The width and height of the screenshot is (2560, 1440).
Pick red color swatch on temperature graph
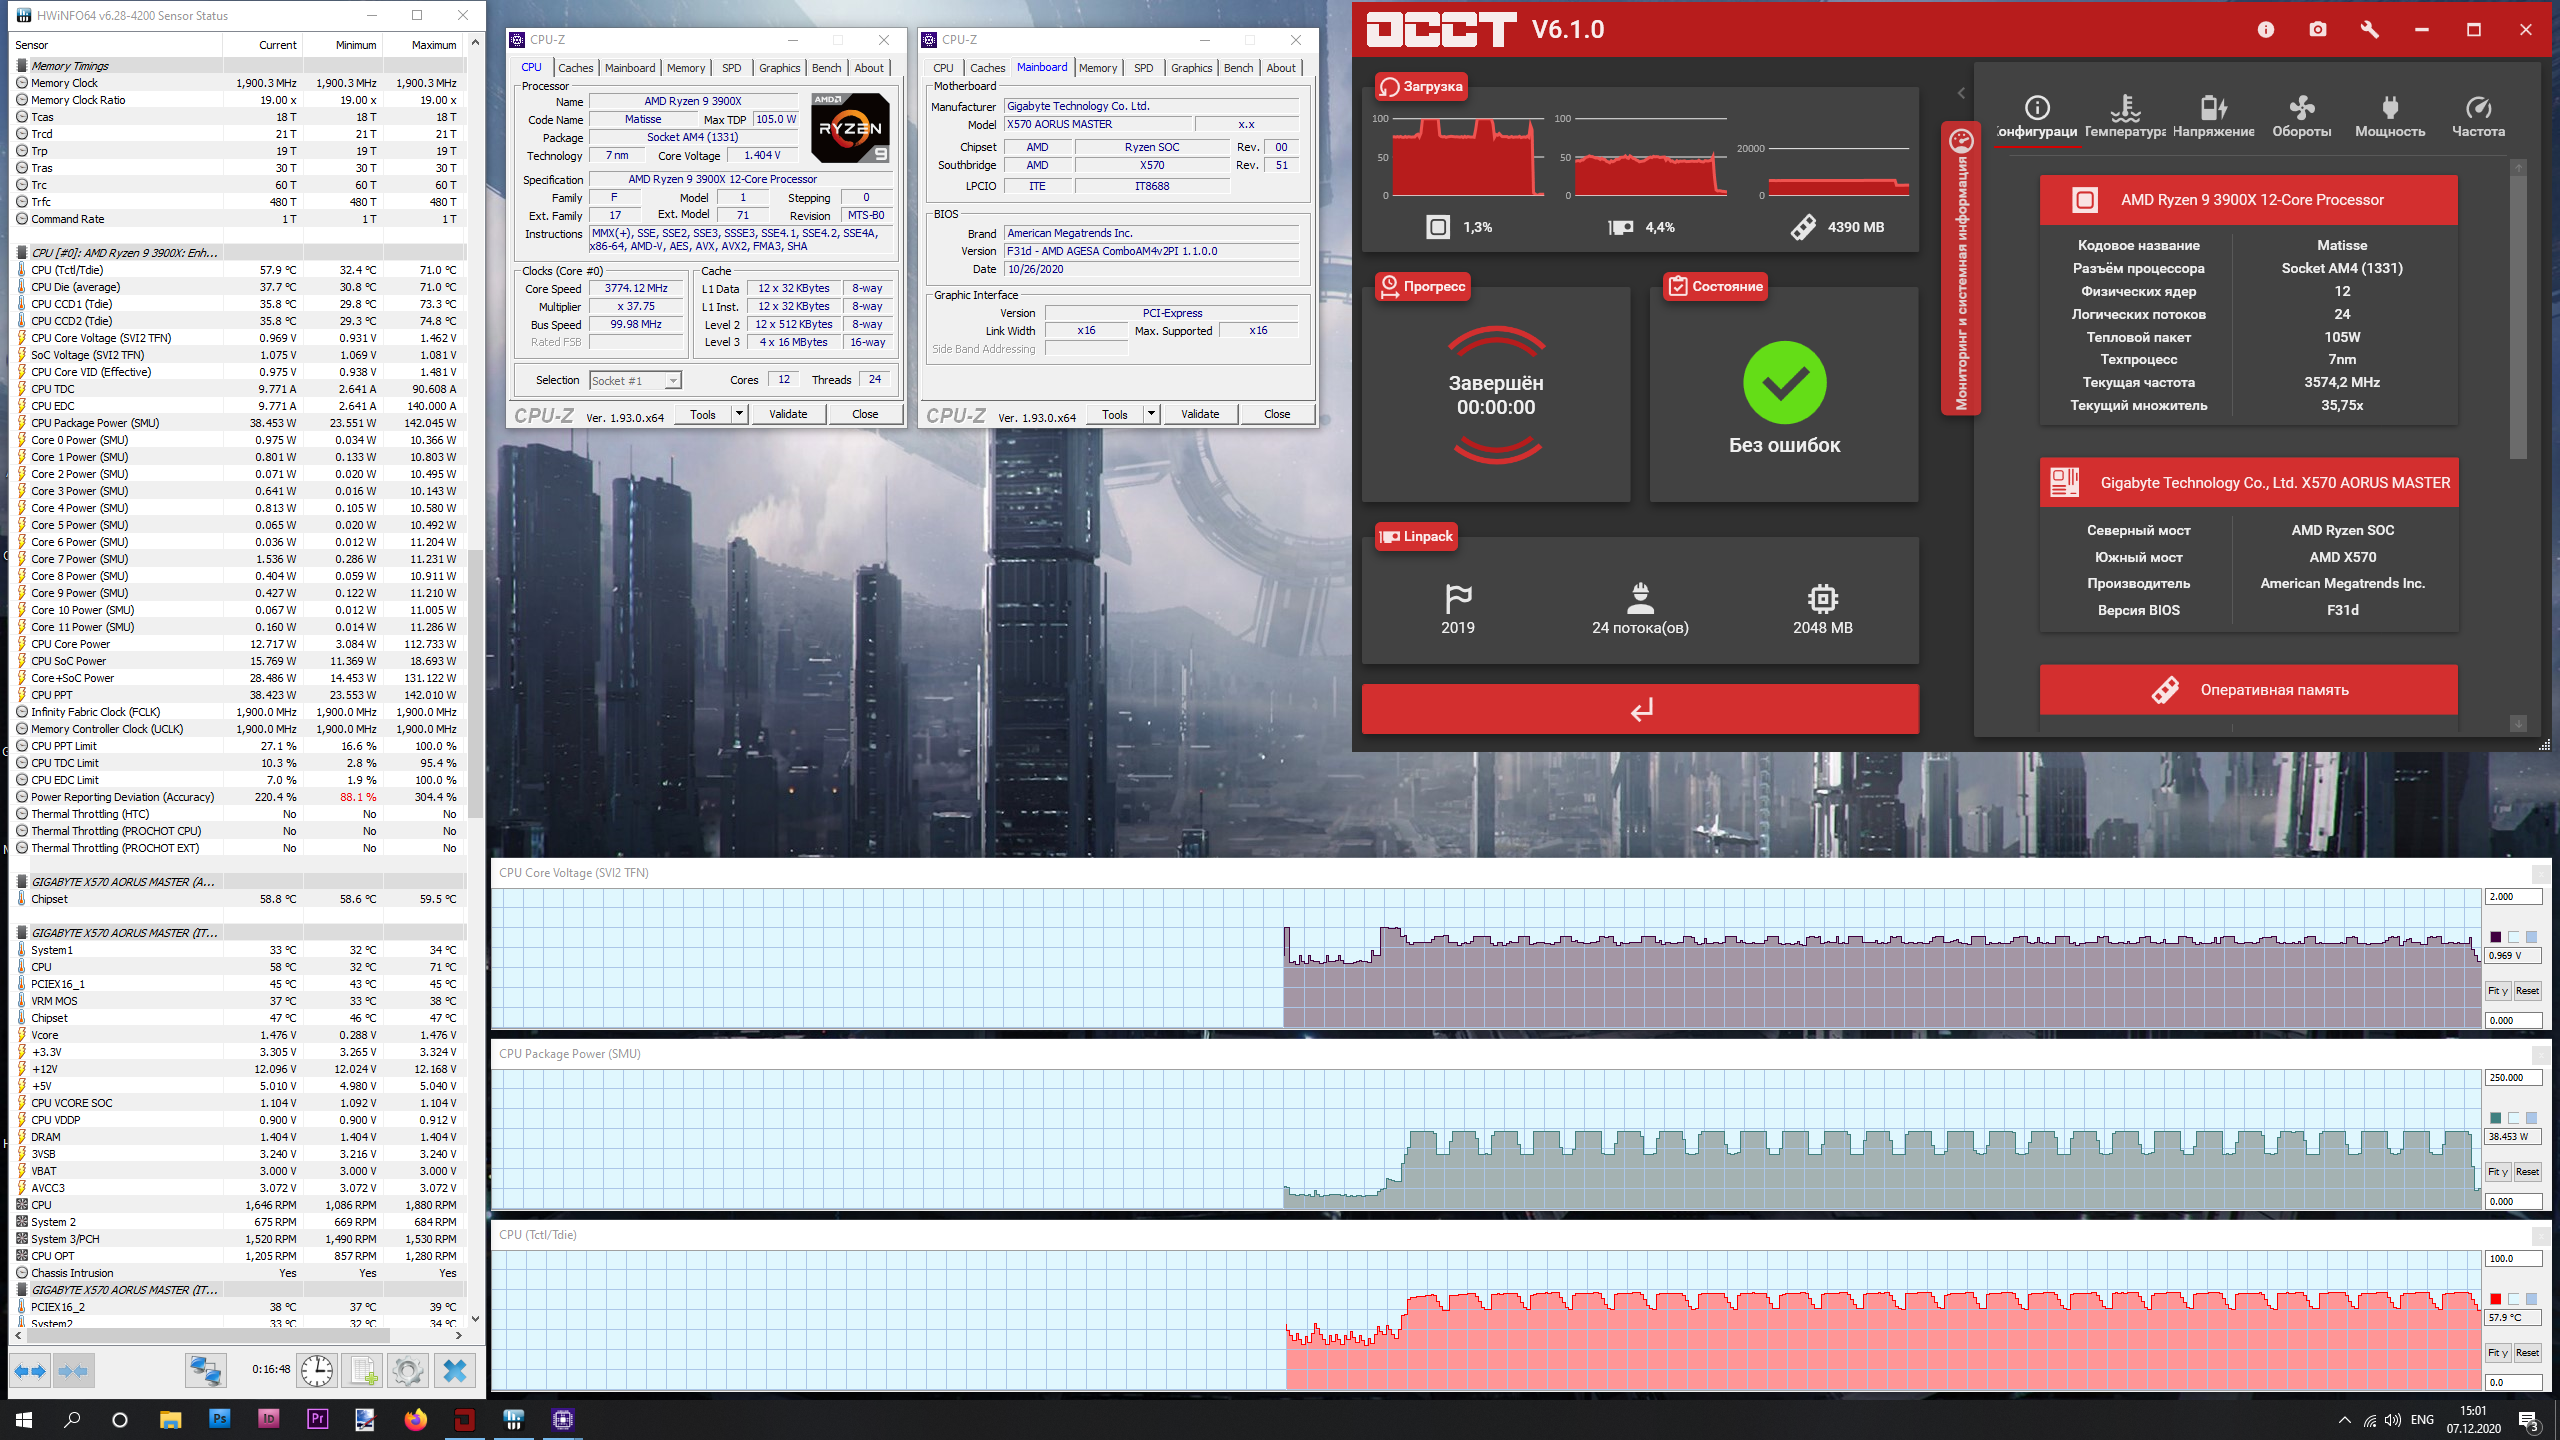(2496, 1299)
